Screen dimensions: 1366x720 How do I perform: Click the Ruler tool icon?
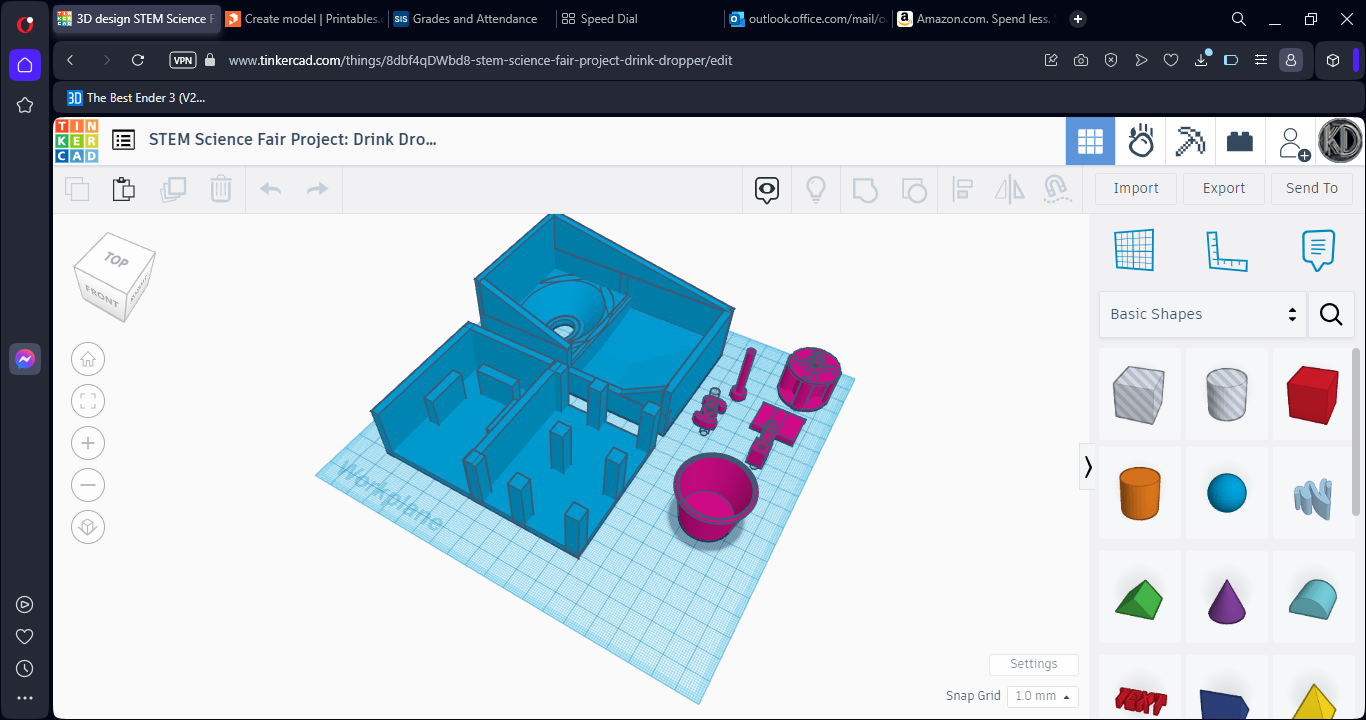tap(1227, 251)
